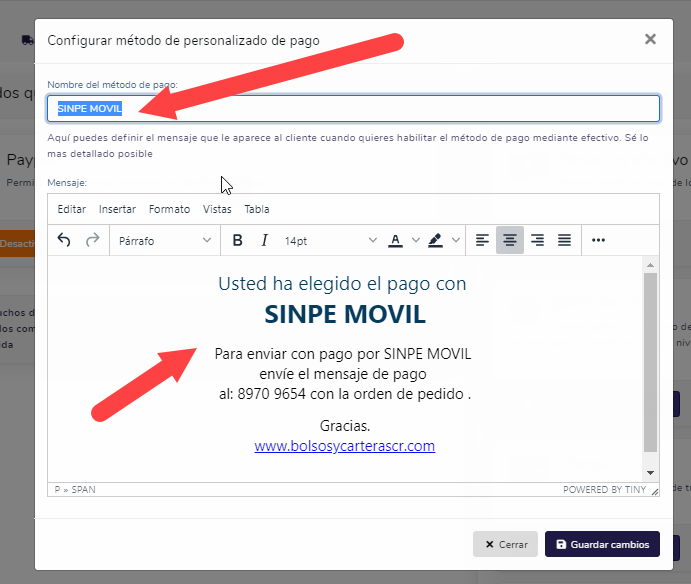
Task: Click the editor scroll up arrow
Action: tap(650, 265)
